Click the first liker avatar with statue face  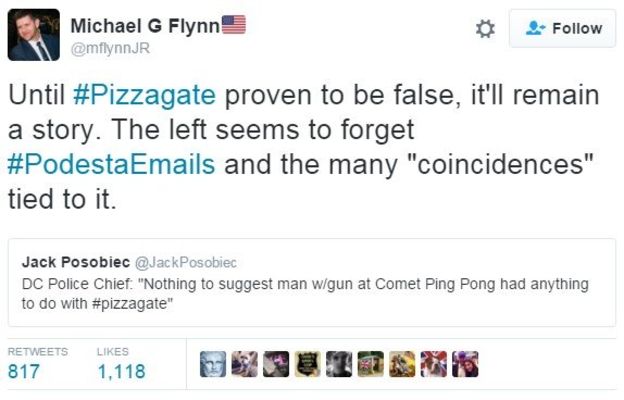(x=213, y=365)
